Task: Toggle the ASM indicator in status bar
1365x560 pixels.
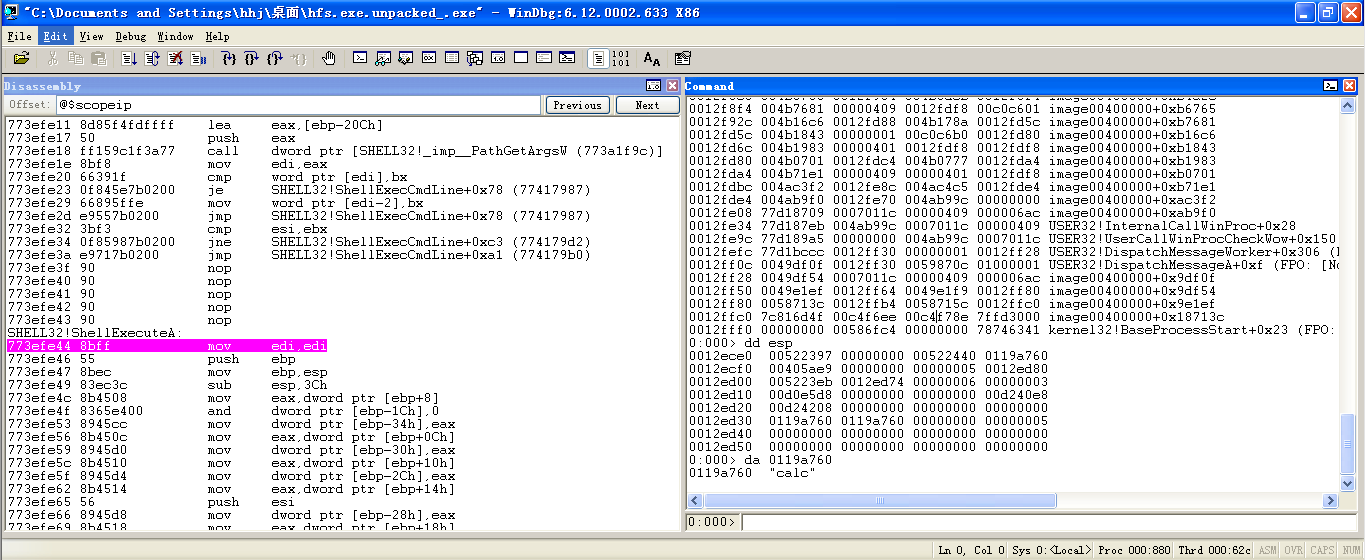Action: pyautogui.click(x=1267, y=550)
